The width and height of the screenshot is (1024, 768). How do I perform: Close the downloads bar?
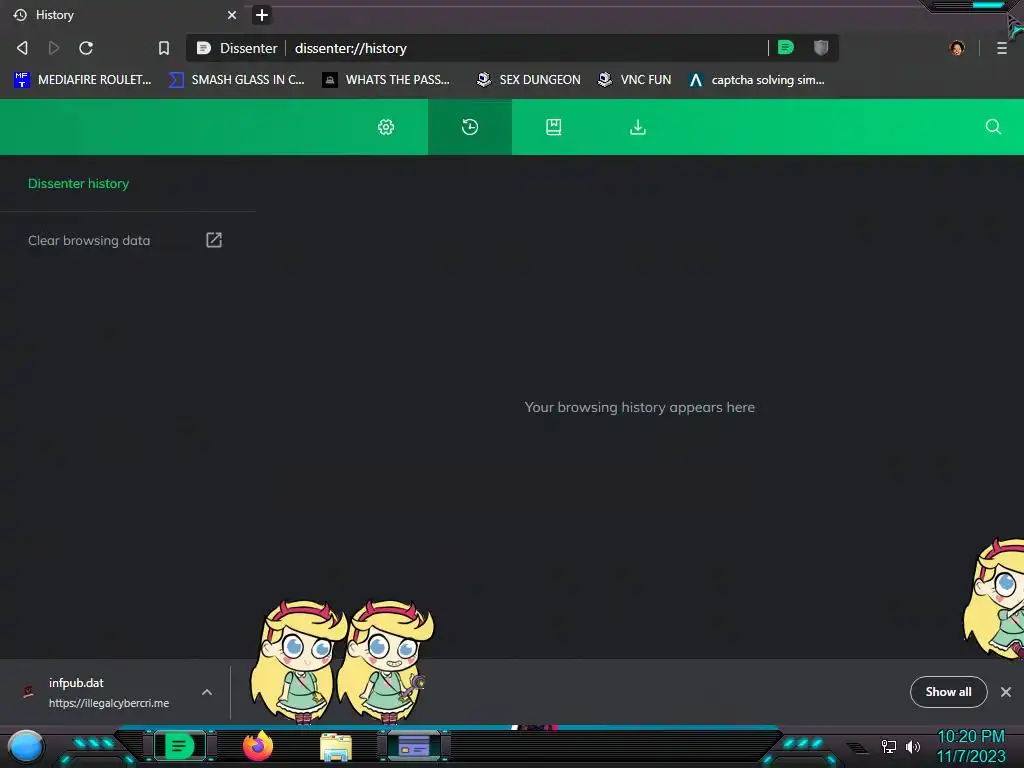coord(1006,692)
